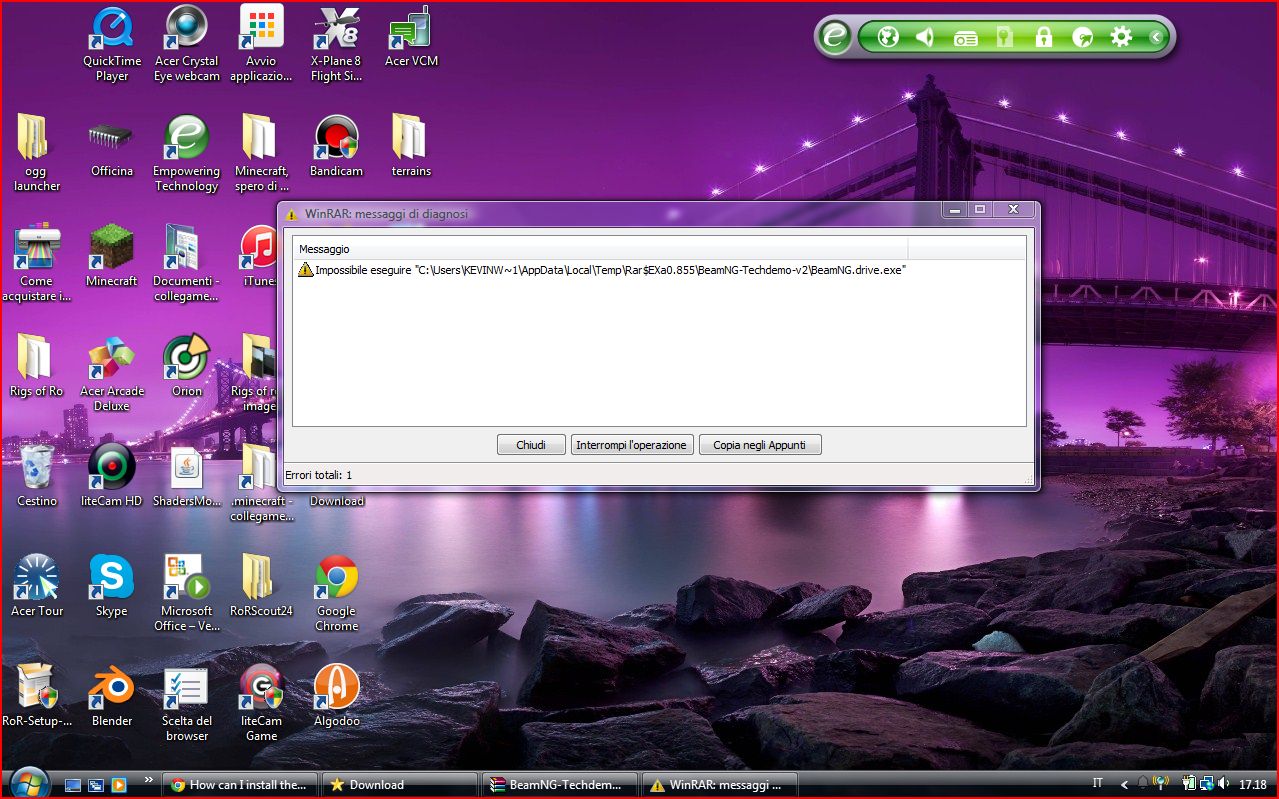Open the padlock security tool in Acer toolbar

coord(1043,38)
